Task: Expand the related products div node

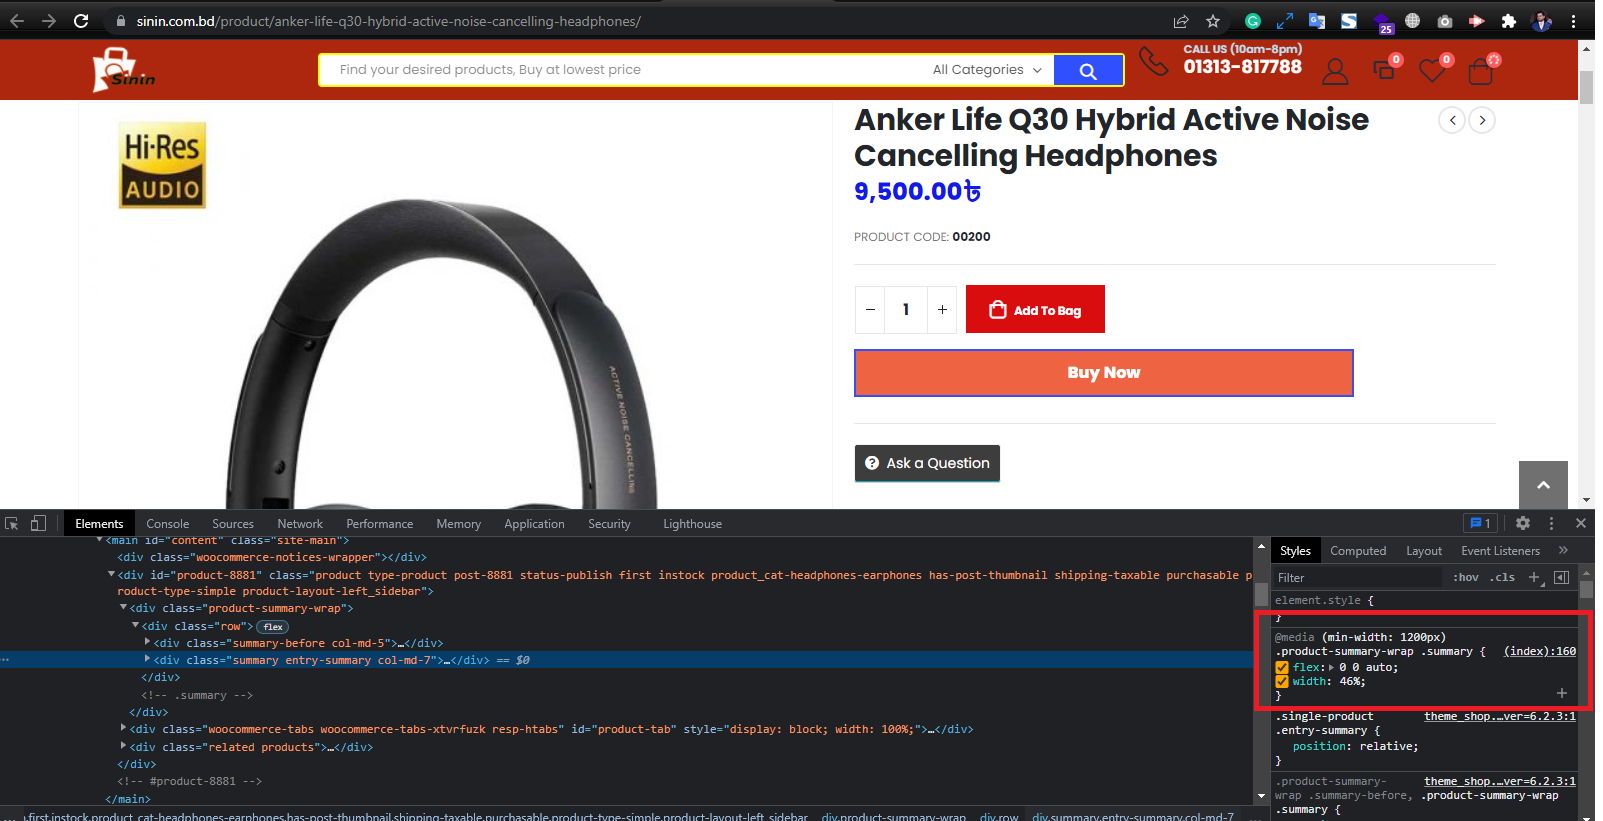Action: (x=124, y=746)
